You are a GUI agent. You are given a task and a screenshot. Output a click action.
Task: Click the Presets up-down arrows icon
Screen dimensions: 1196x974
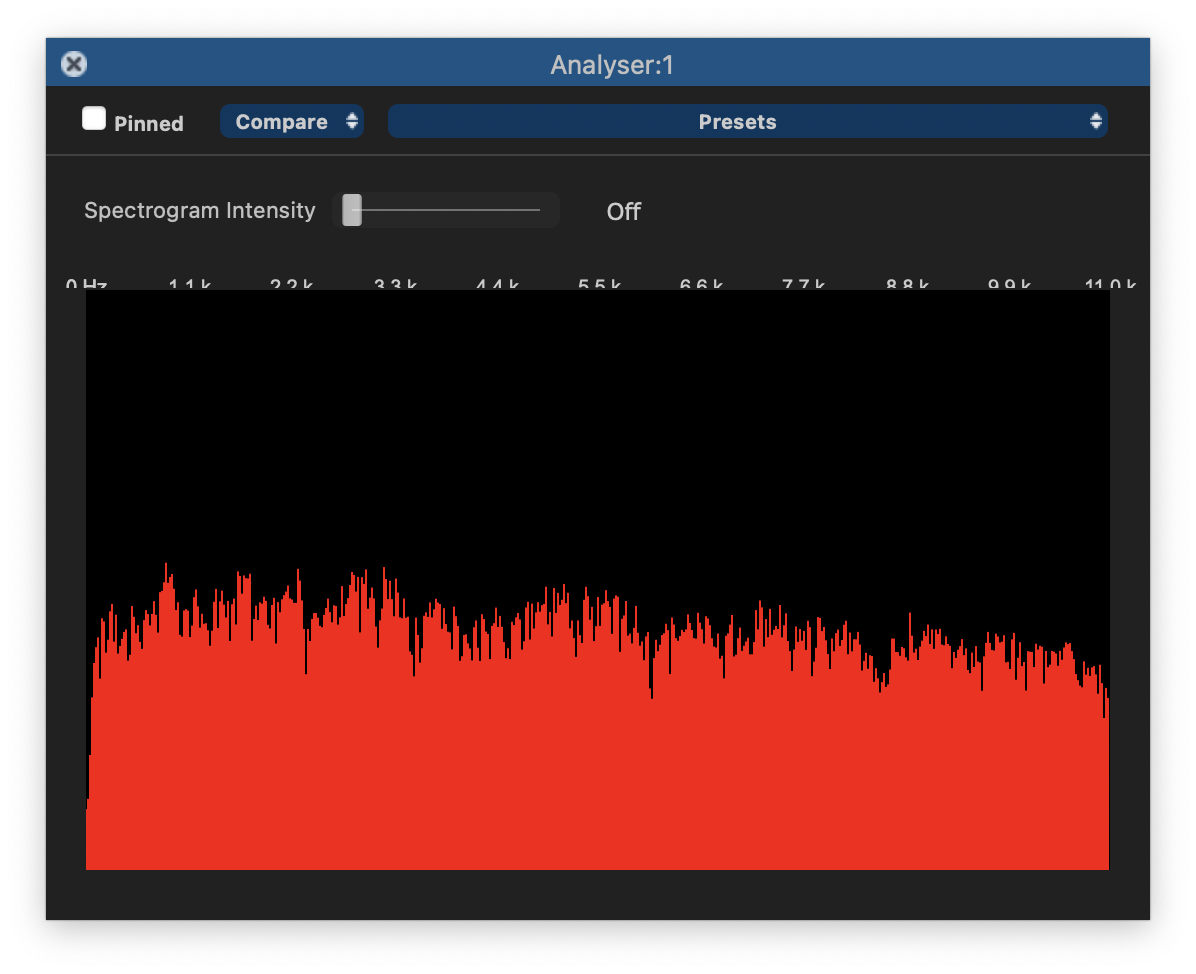point(1096,122)
